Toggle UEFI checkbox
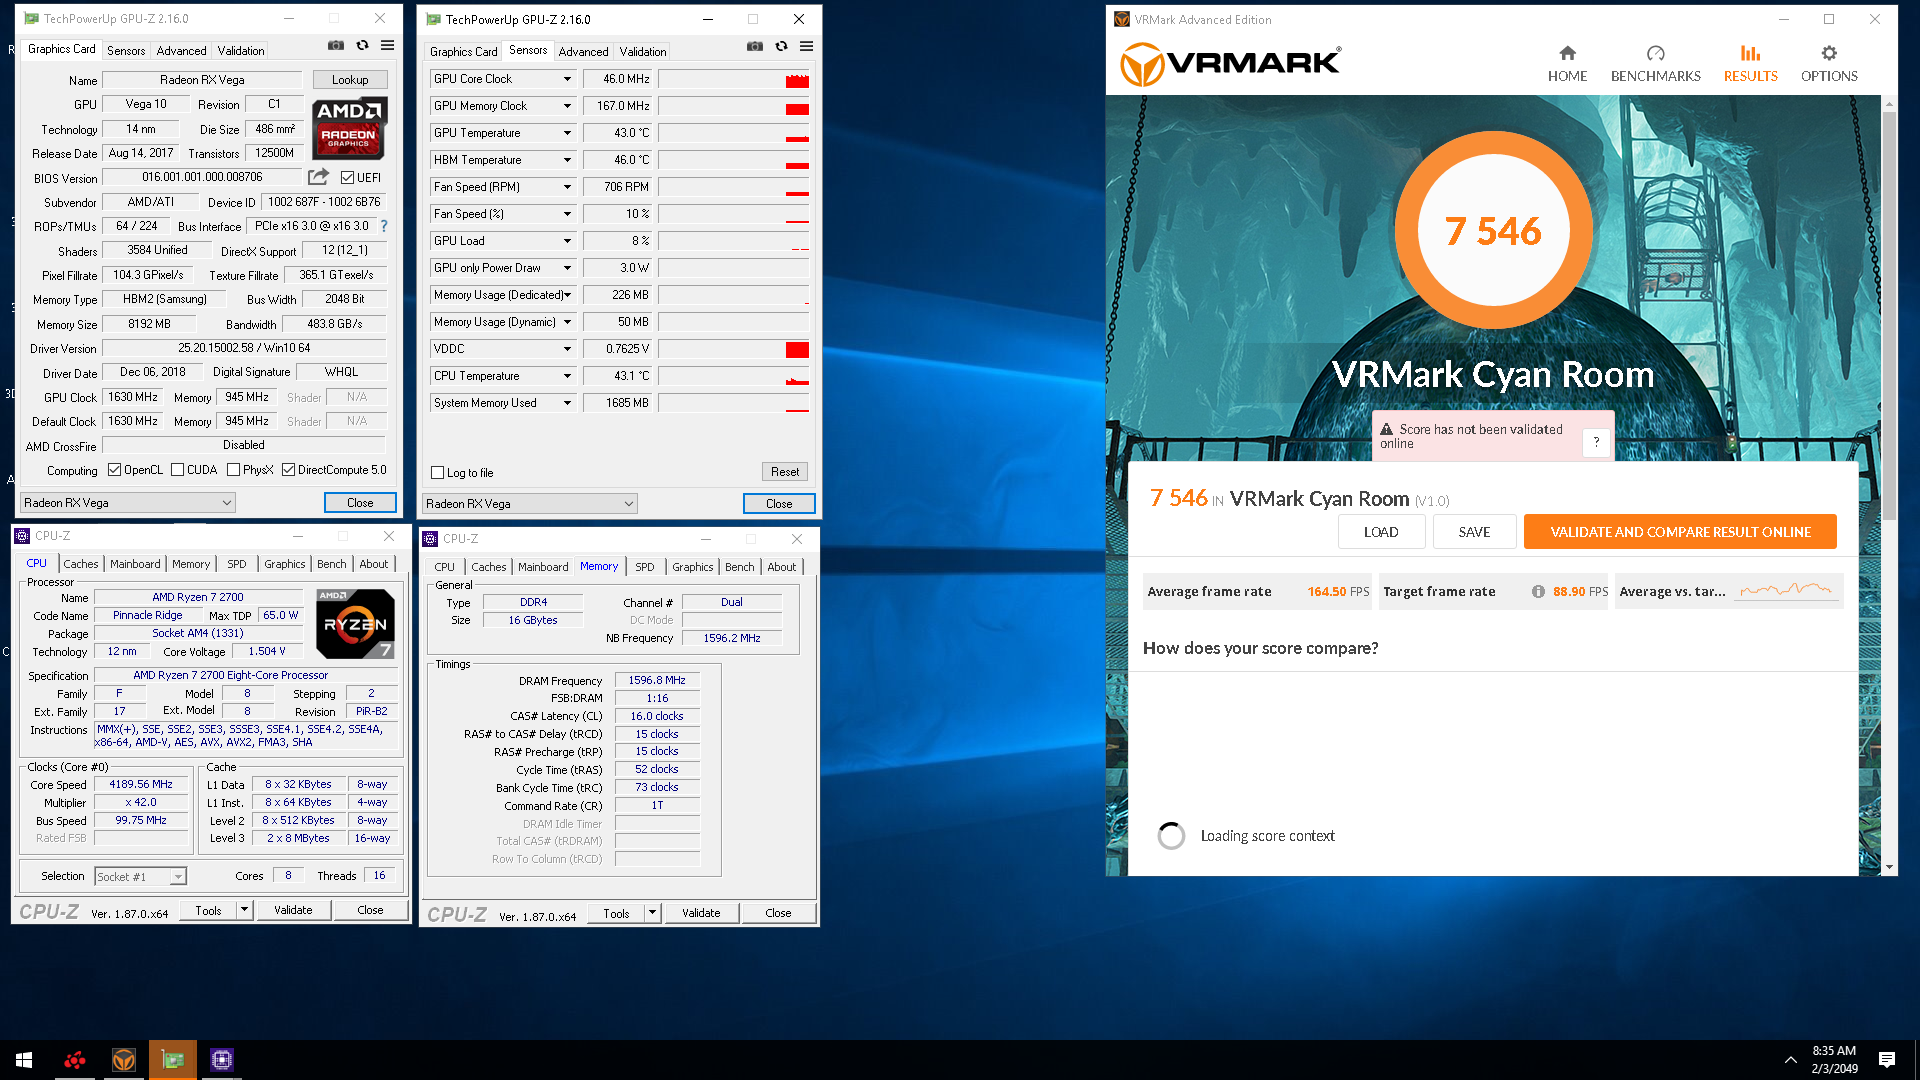1920x1080 pixels. click(x=347, y=178)
